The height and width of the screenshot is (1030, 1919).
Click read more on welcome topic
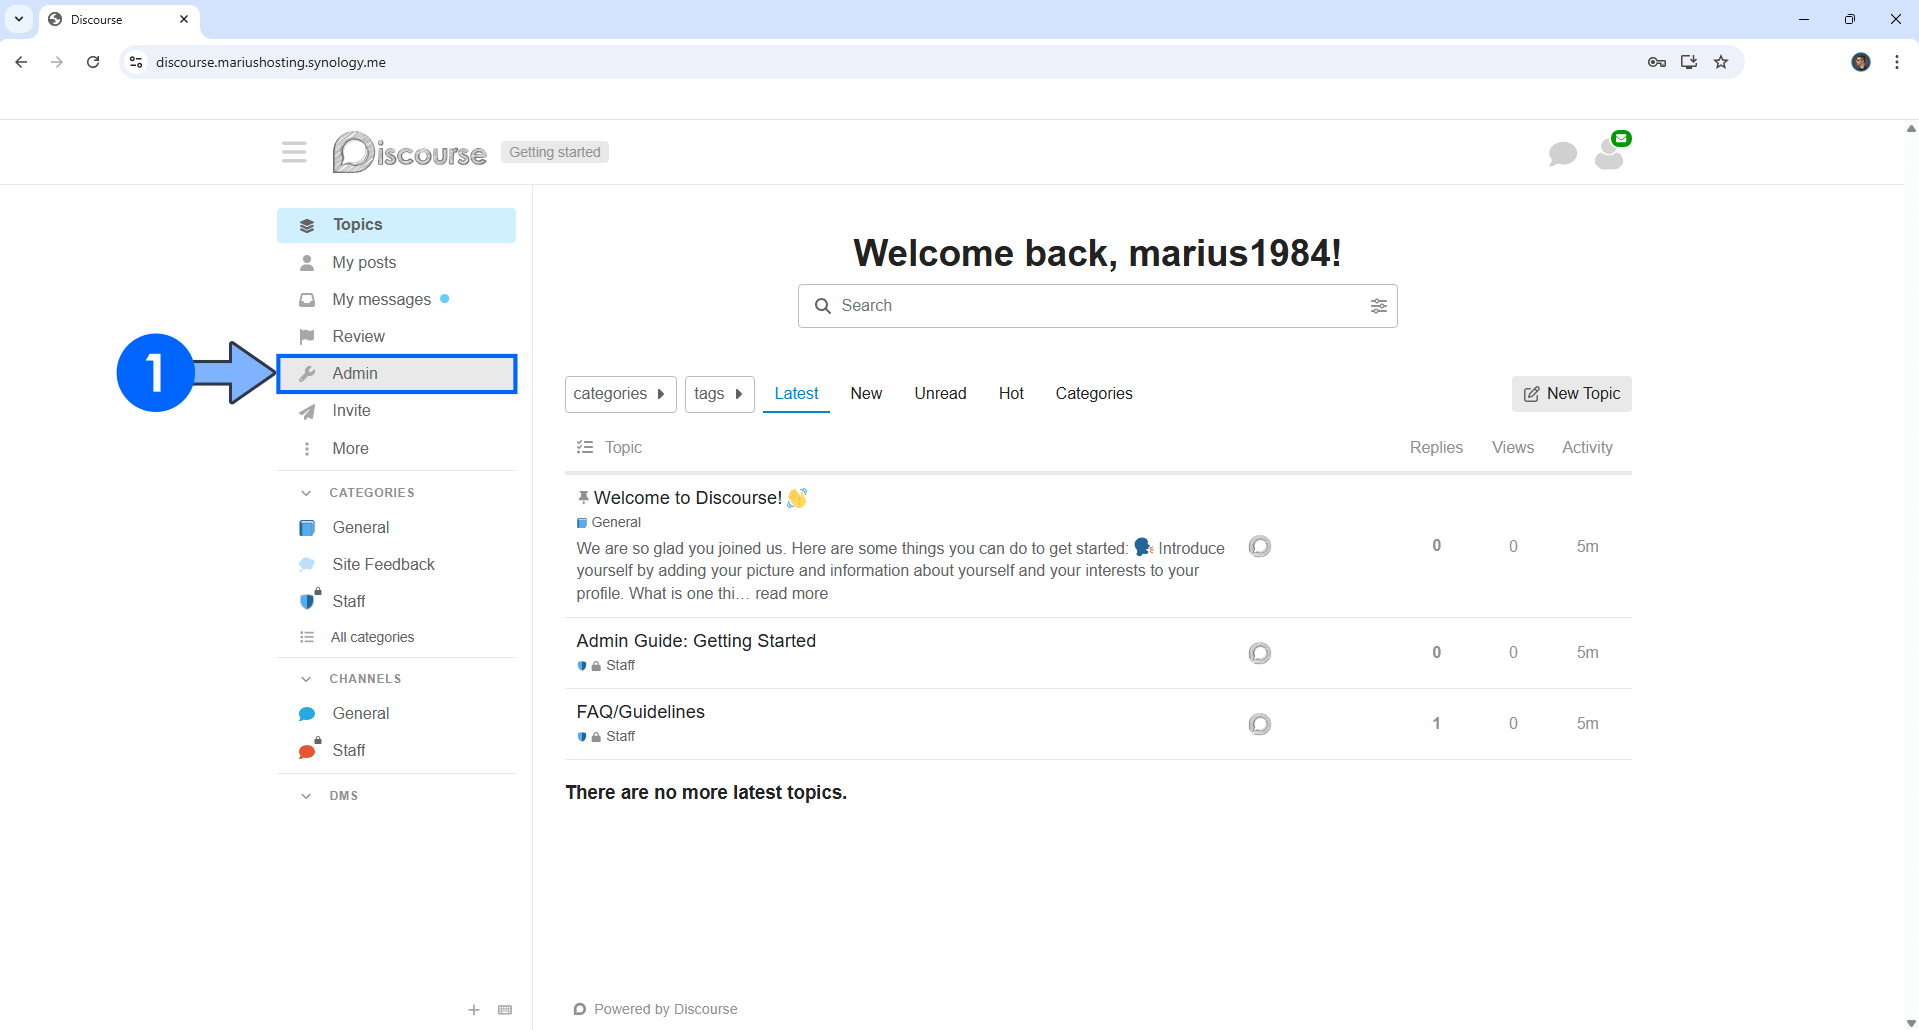[x=791, y=594]
